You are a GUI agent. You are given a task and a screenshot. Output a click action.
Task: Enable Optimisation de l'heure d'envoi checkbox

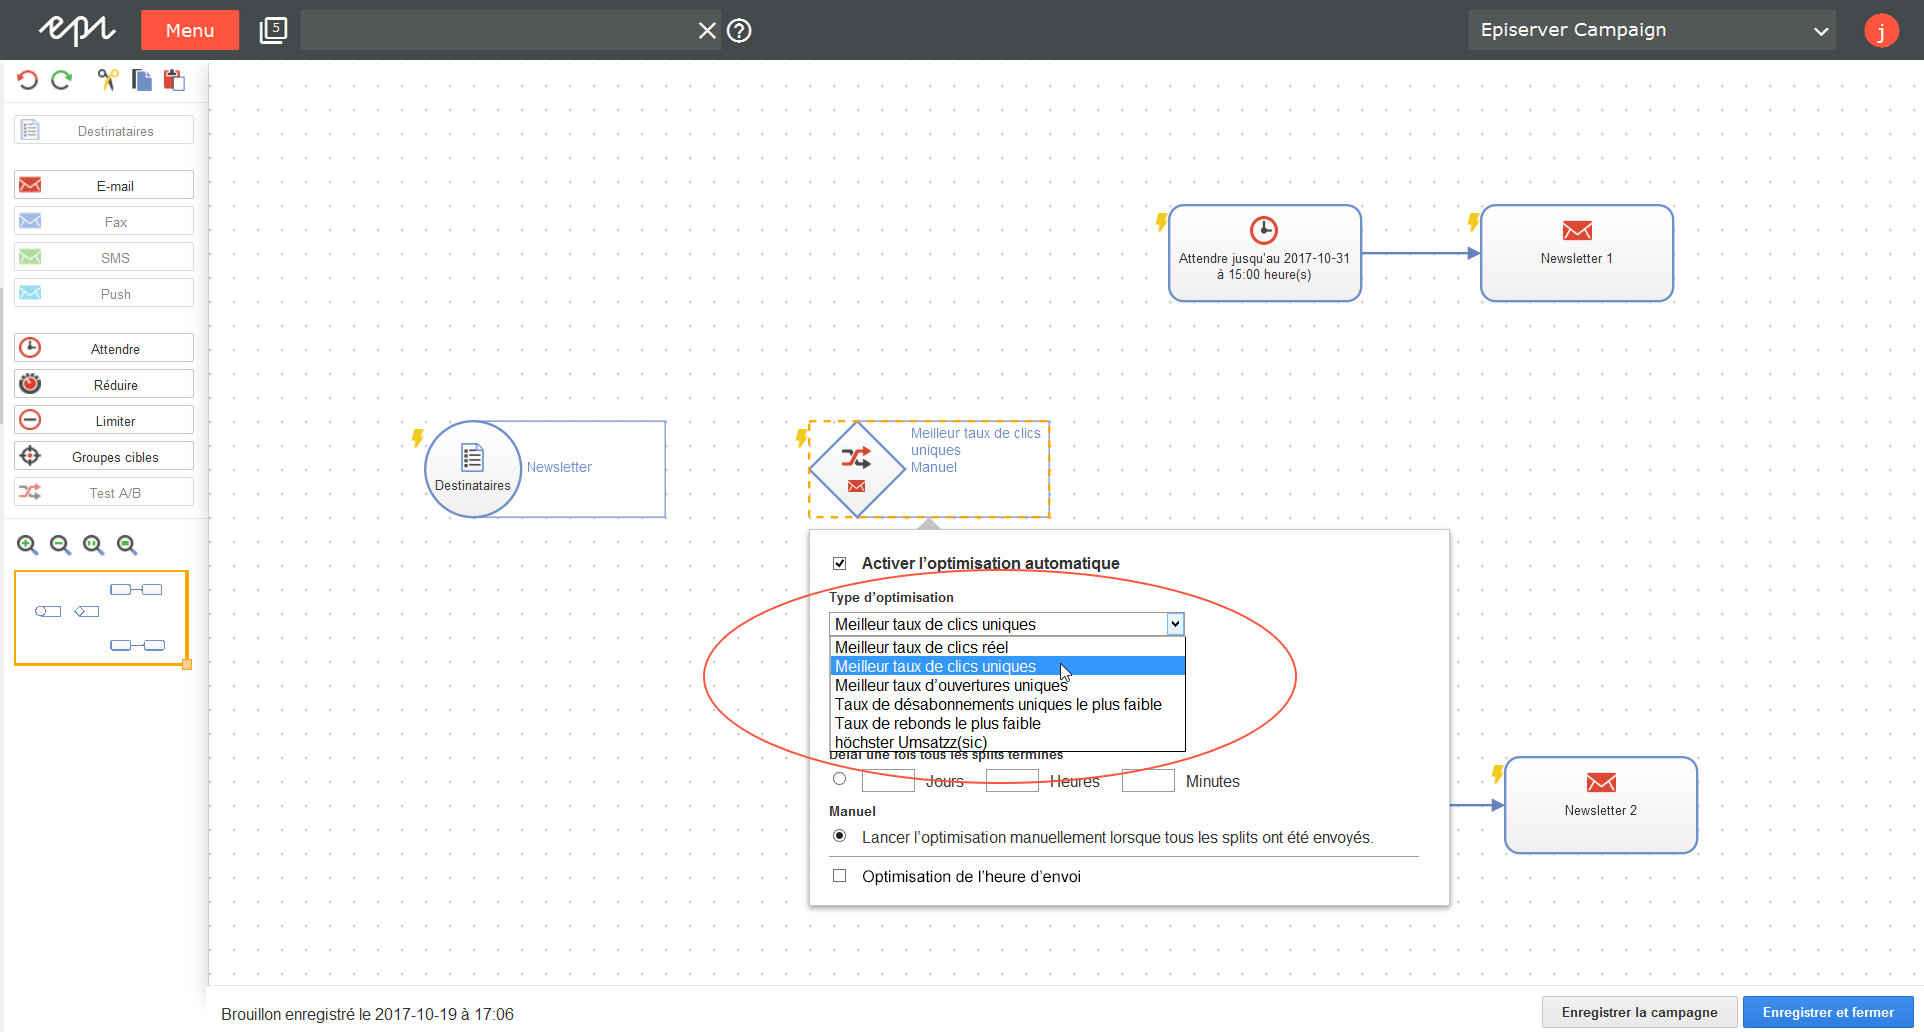tap(840, 876)
